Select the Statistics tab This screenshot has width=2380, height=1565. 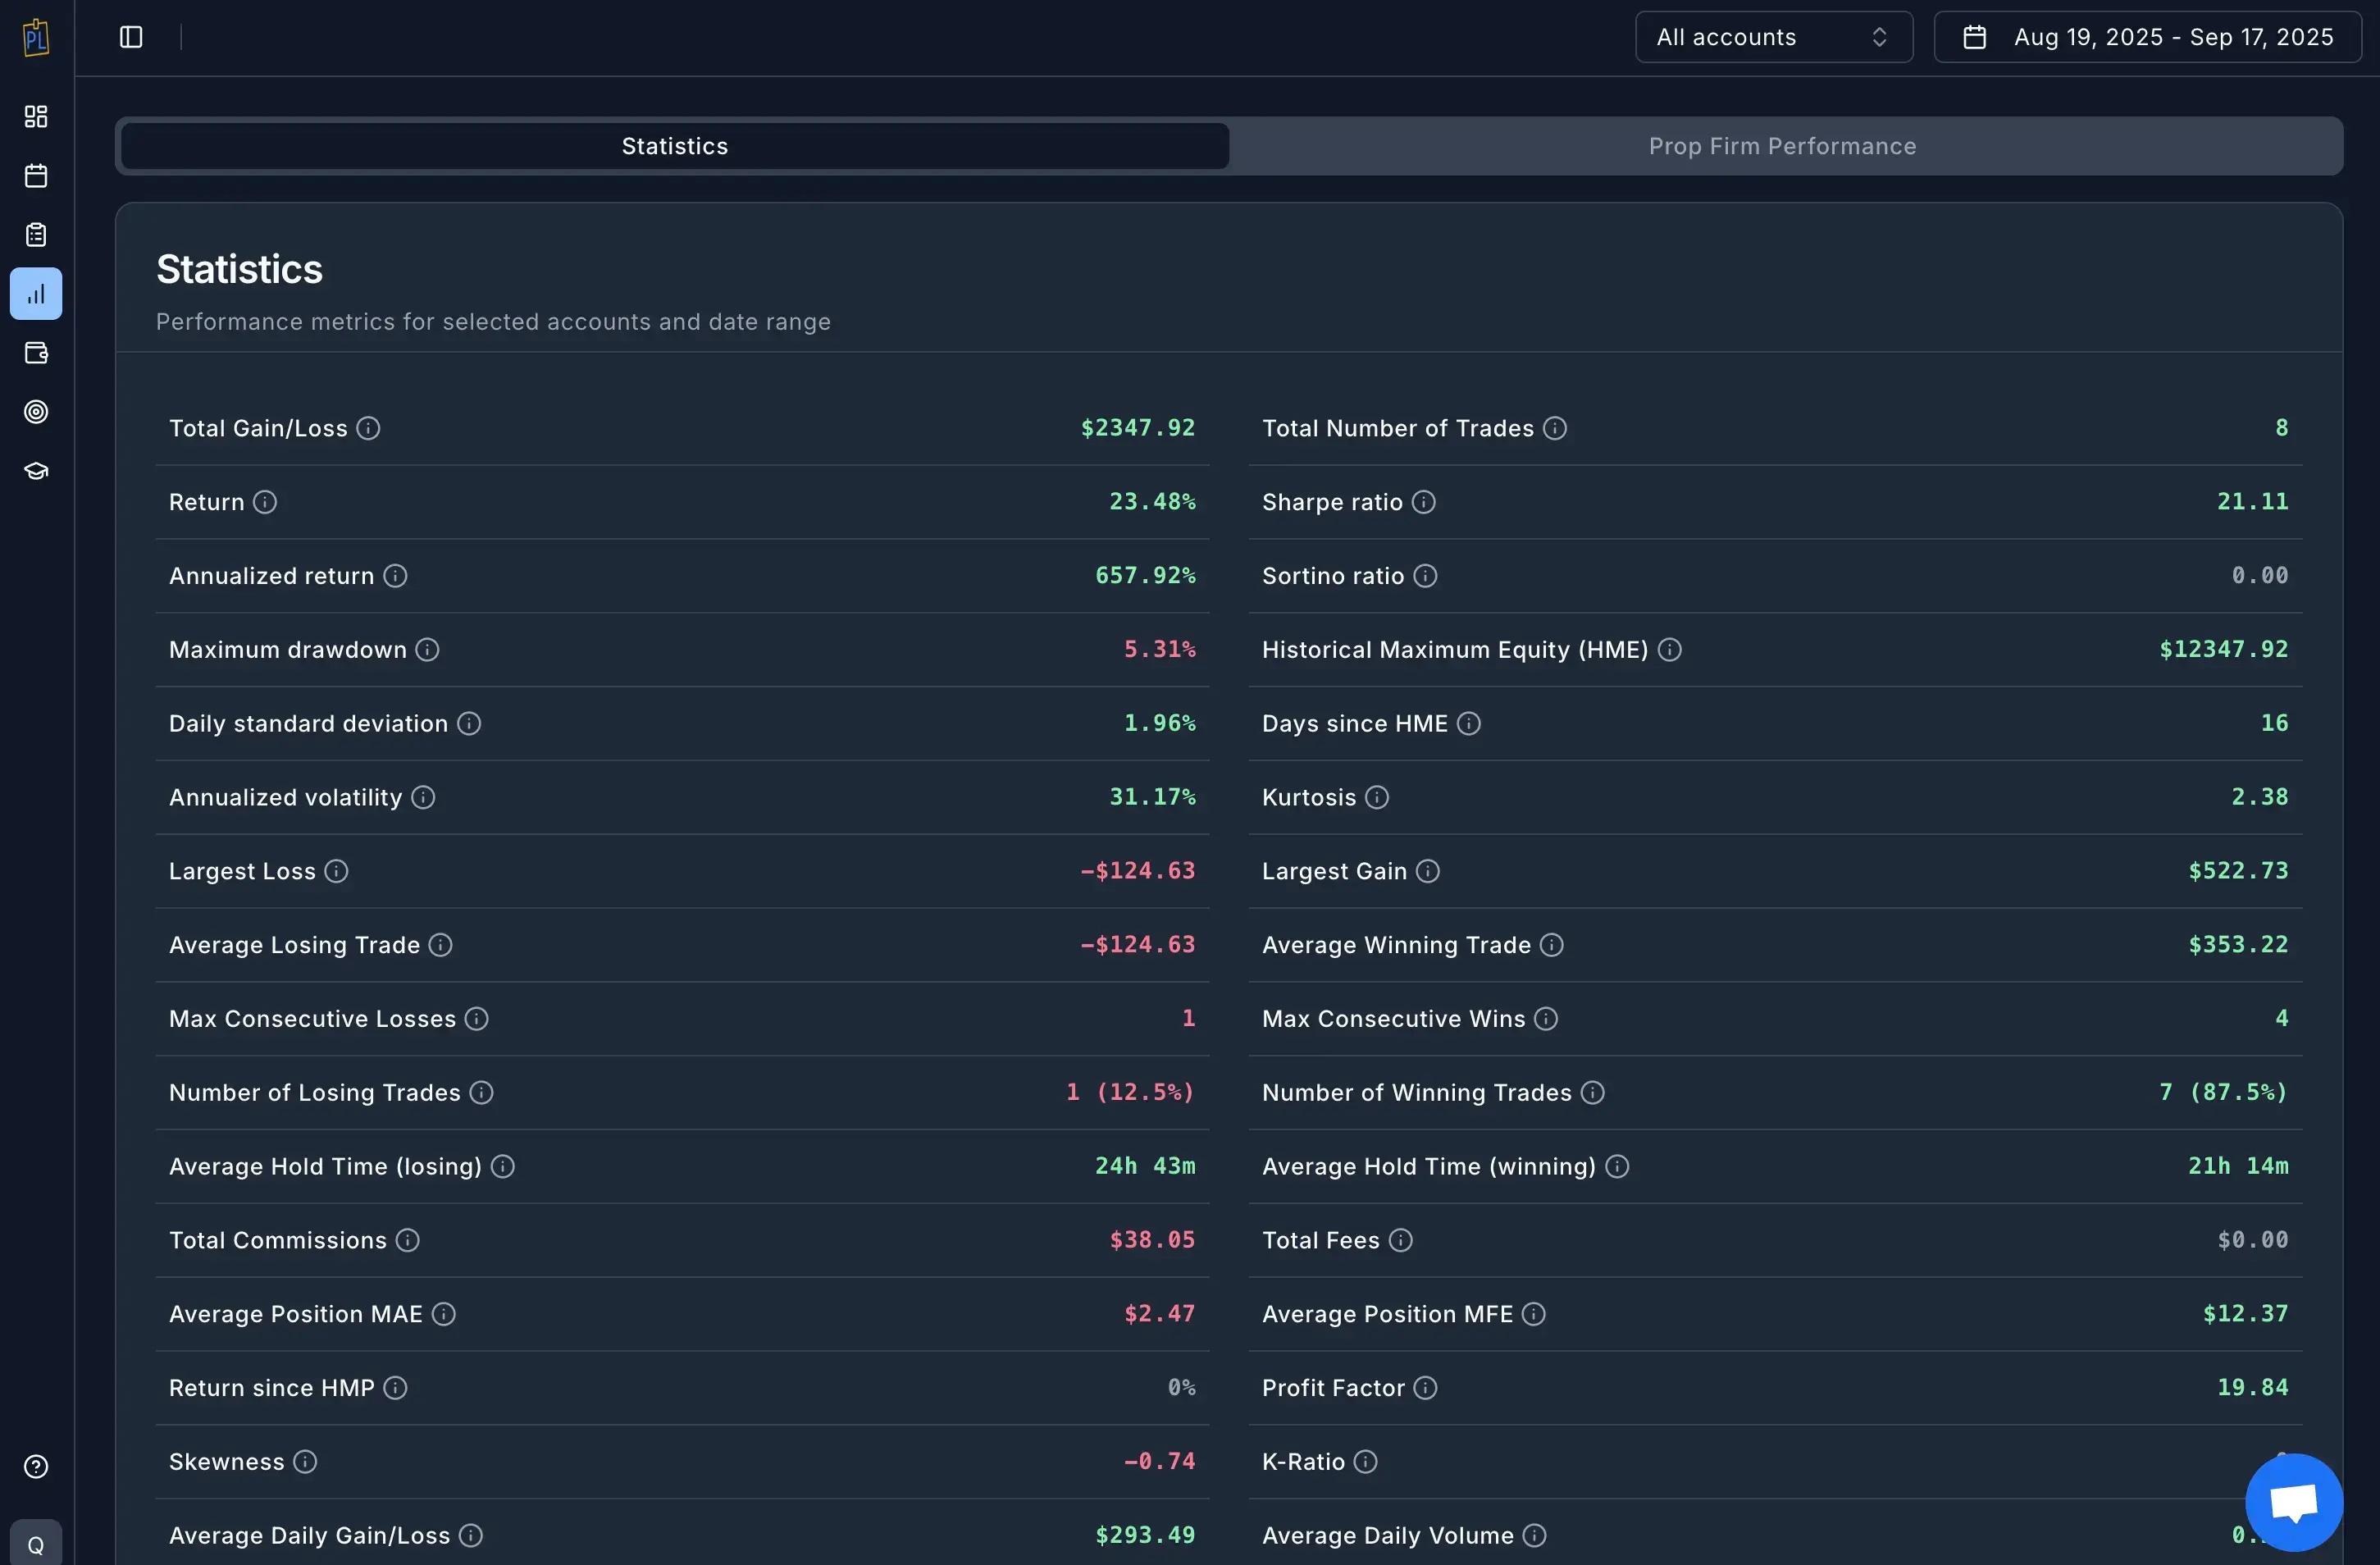674,146
